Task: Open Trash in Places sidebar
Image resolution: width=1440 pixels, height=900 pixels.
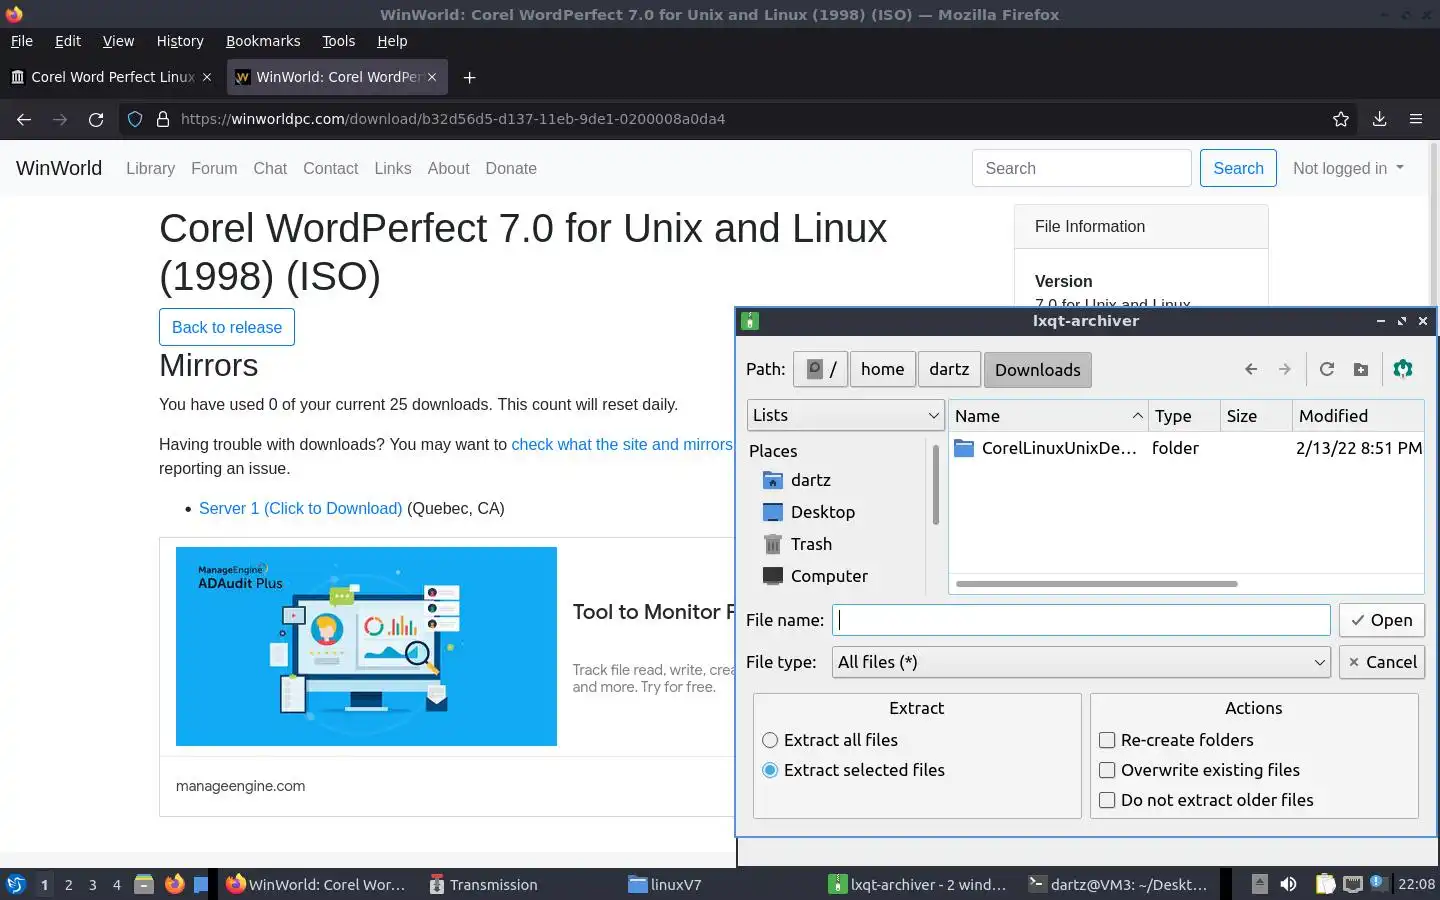Action: (797, 544)
